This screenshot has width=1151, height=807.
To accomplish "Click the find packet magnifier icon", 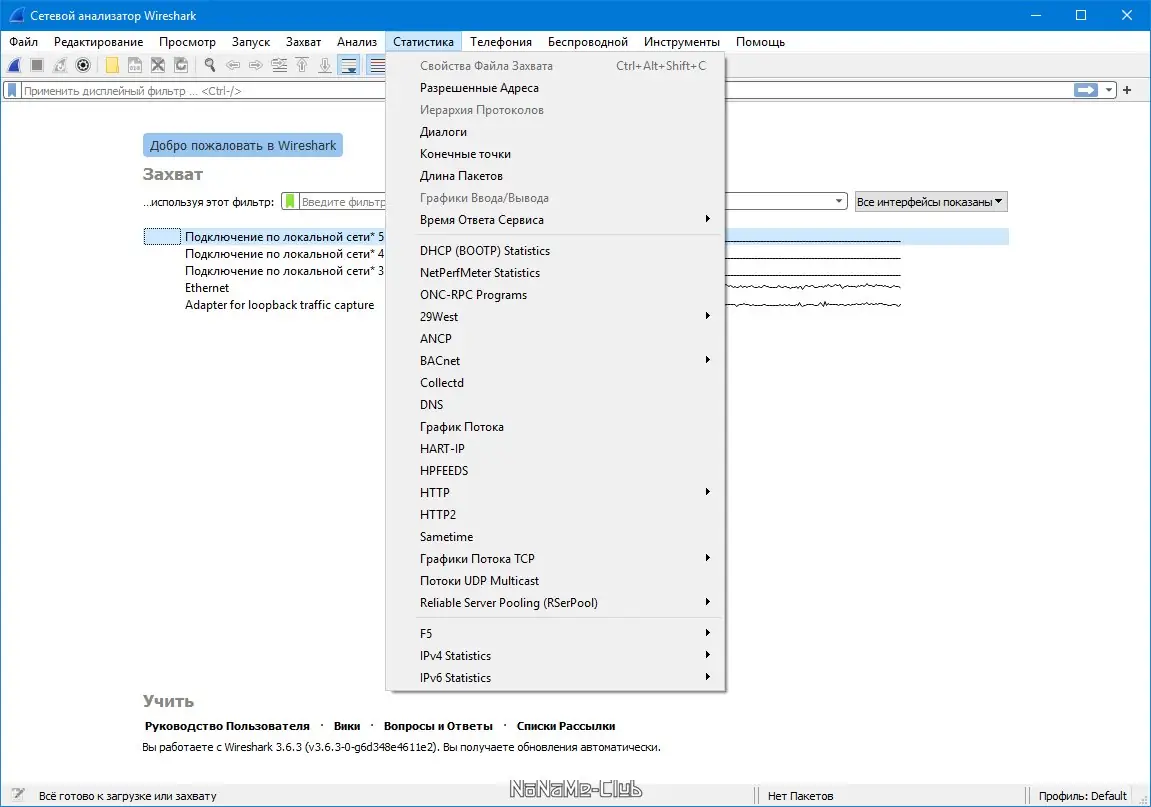I will [x=210, y=65].
